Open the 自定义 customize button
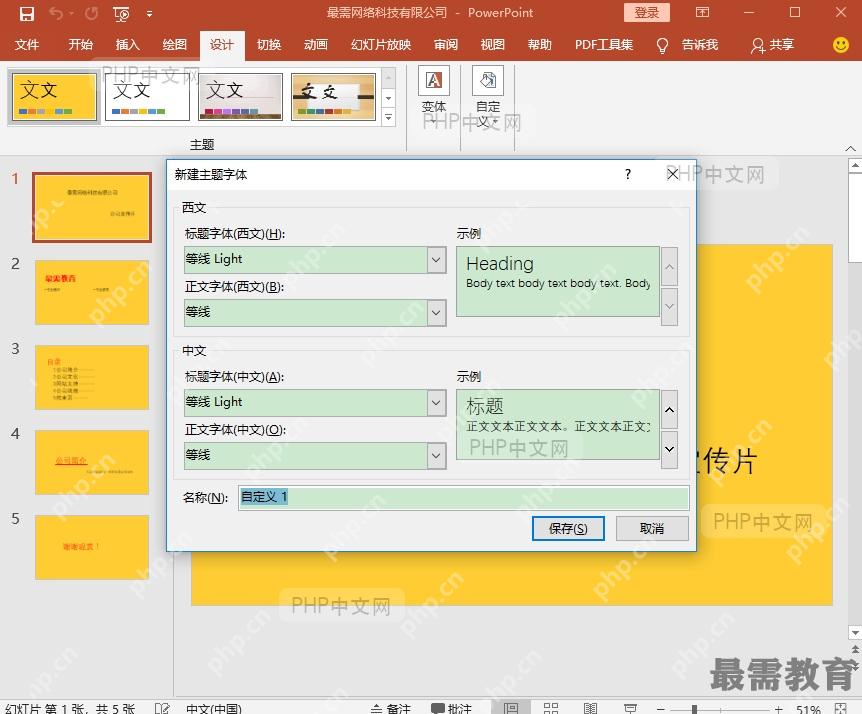 pyautogui.click(x=488, y=96)
